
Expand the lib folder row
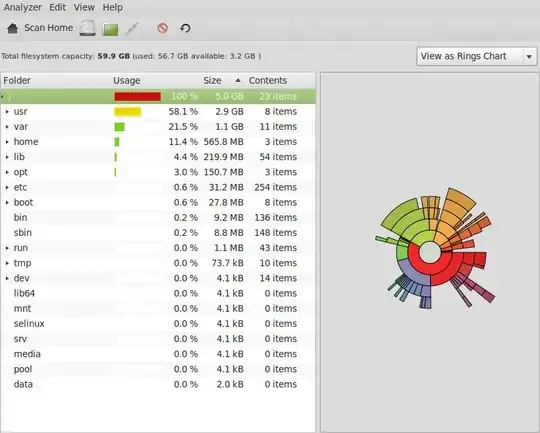click(7, 157)
